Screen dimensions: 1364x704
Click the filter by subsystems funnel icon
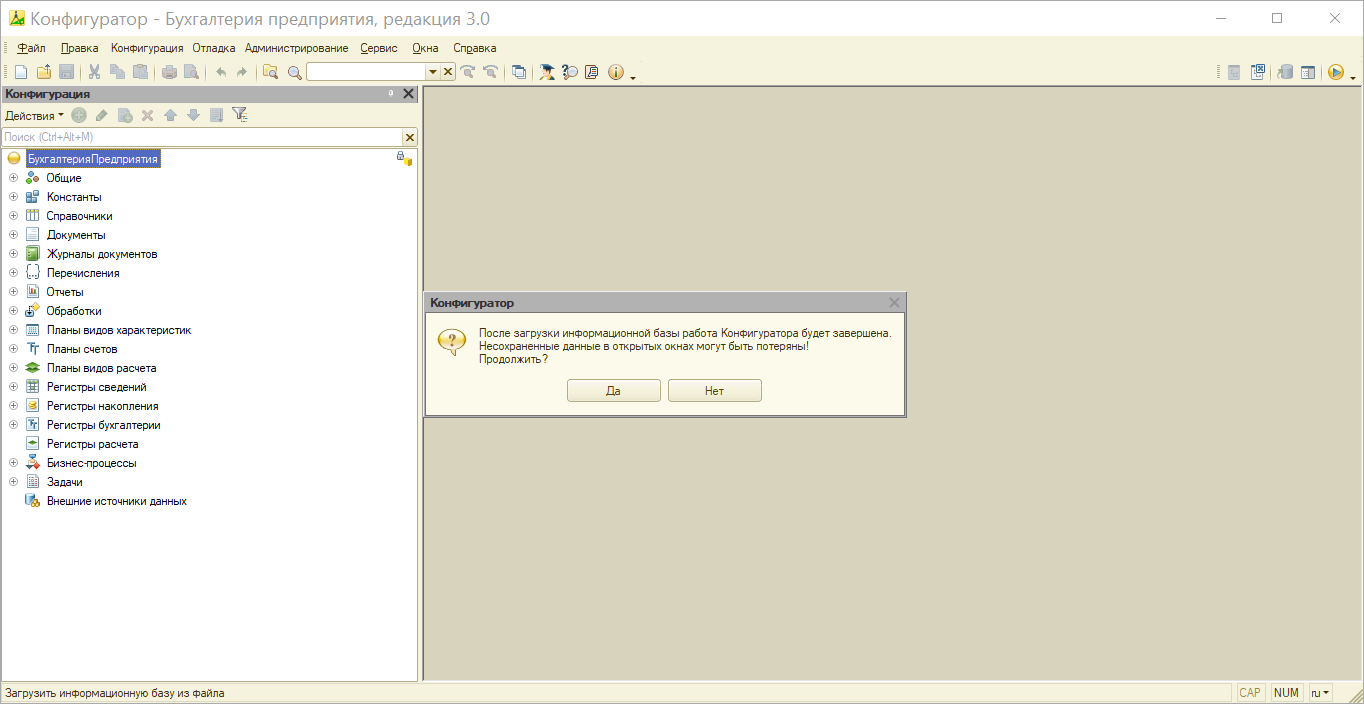[x=240, y=115]
